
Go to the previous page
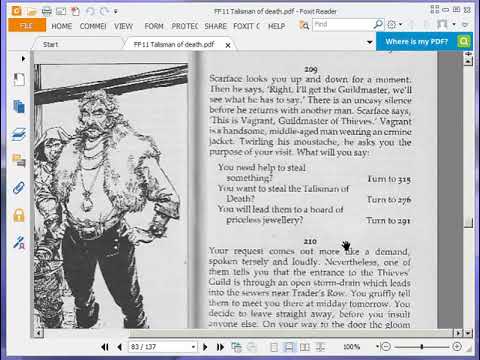(119, 347)
